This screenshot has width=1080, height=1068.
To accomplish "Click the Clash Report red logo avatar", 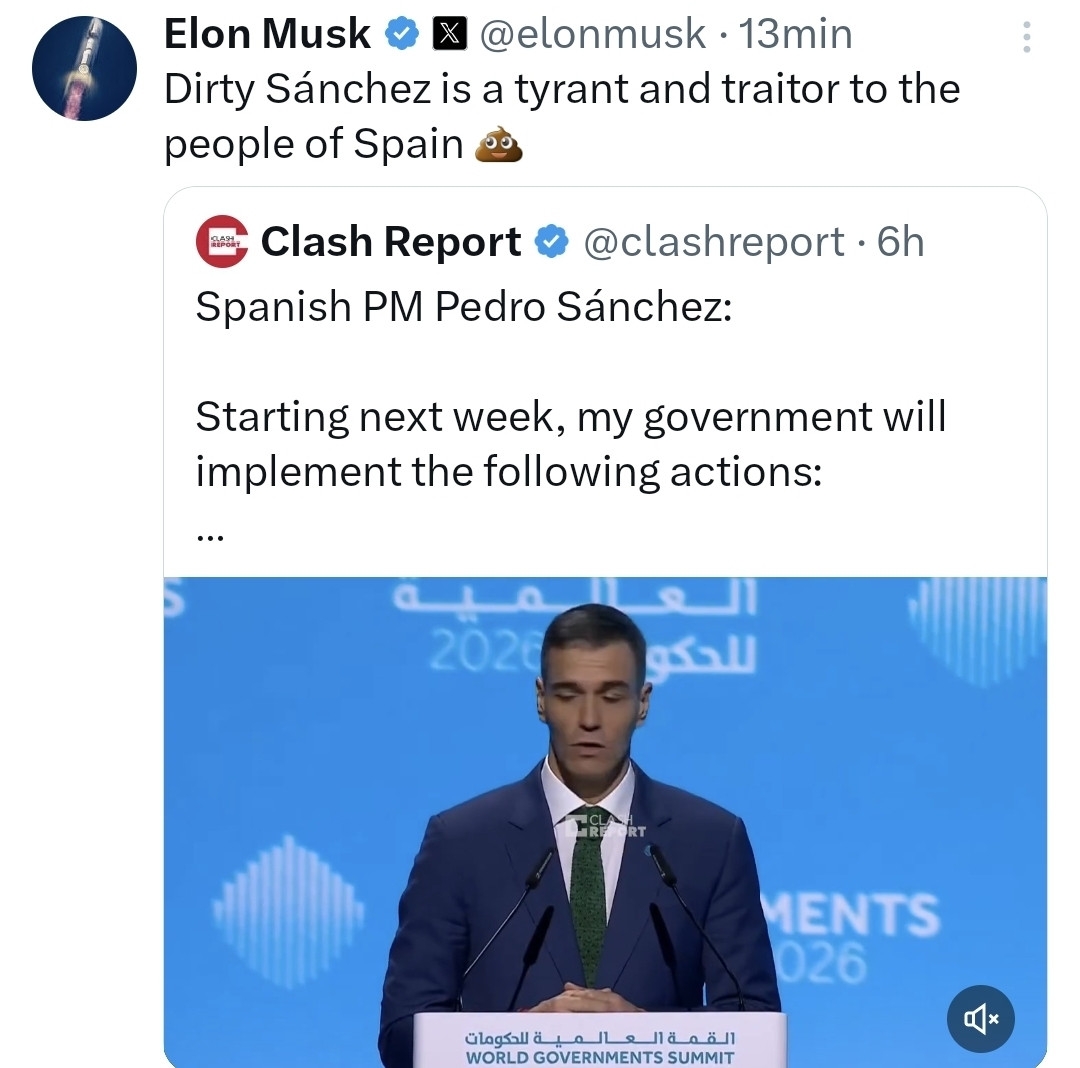I will coord(221,242).
